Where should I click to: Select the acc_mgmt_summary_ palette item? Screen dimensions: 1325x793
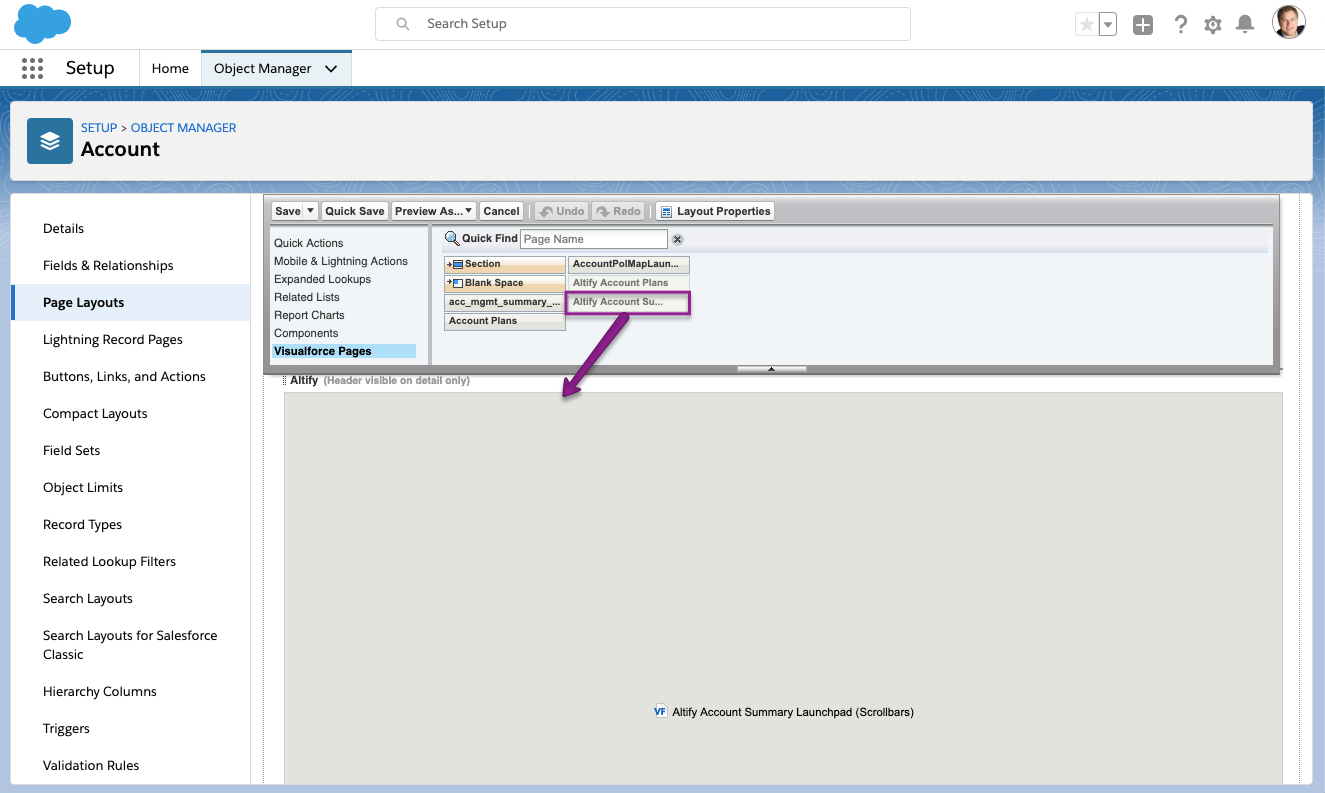click(x=505, y=302)
